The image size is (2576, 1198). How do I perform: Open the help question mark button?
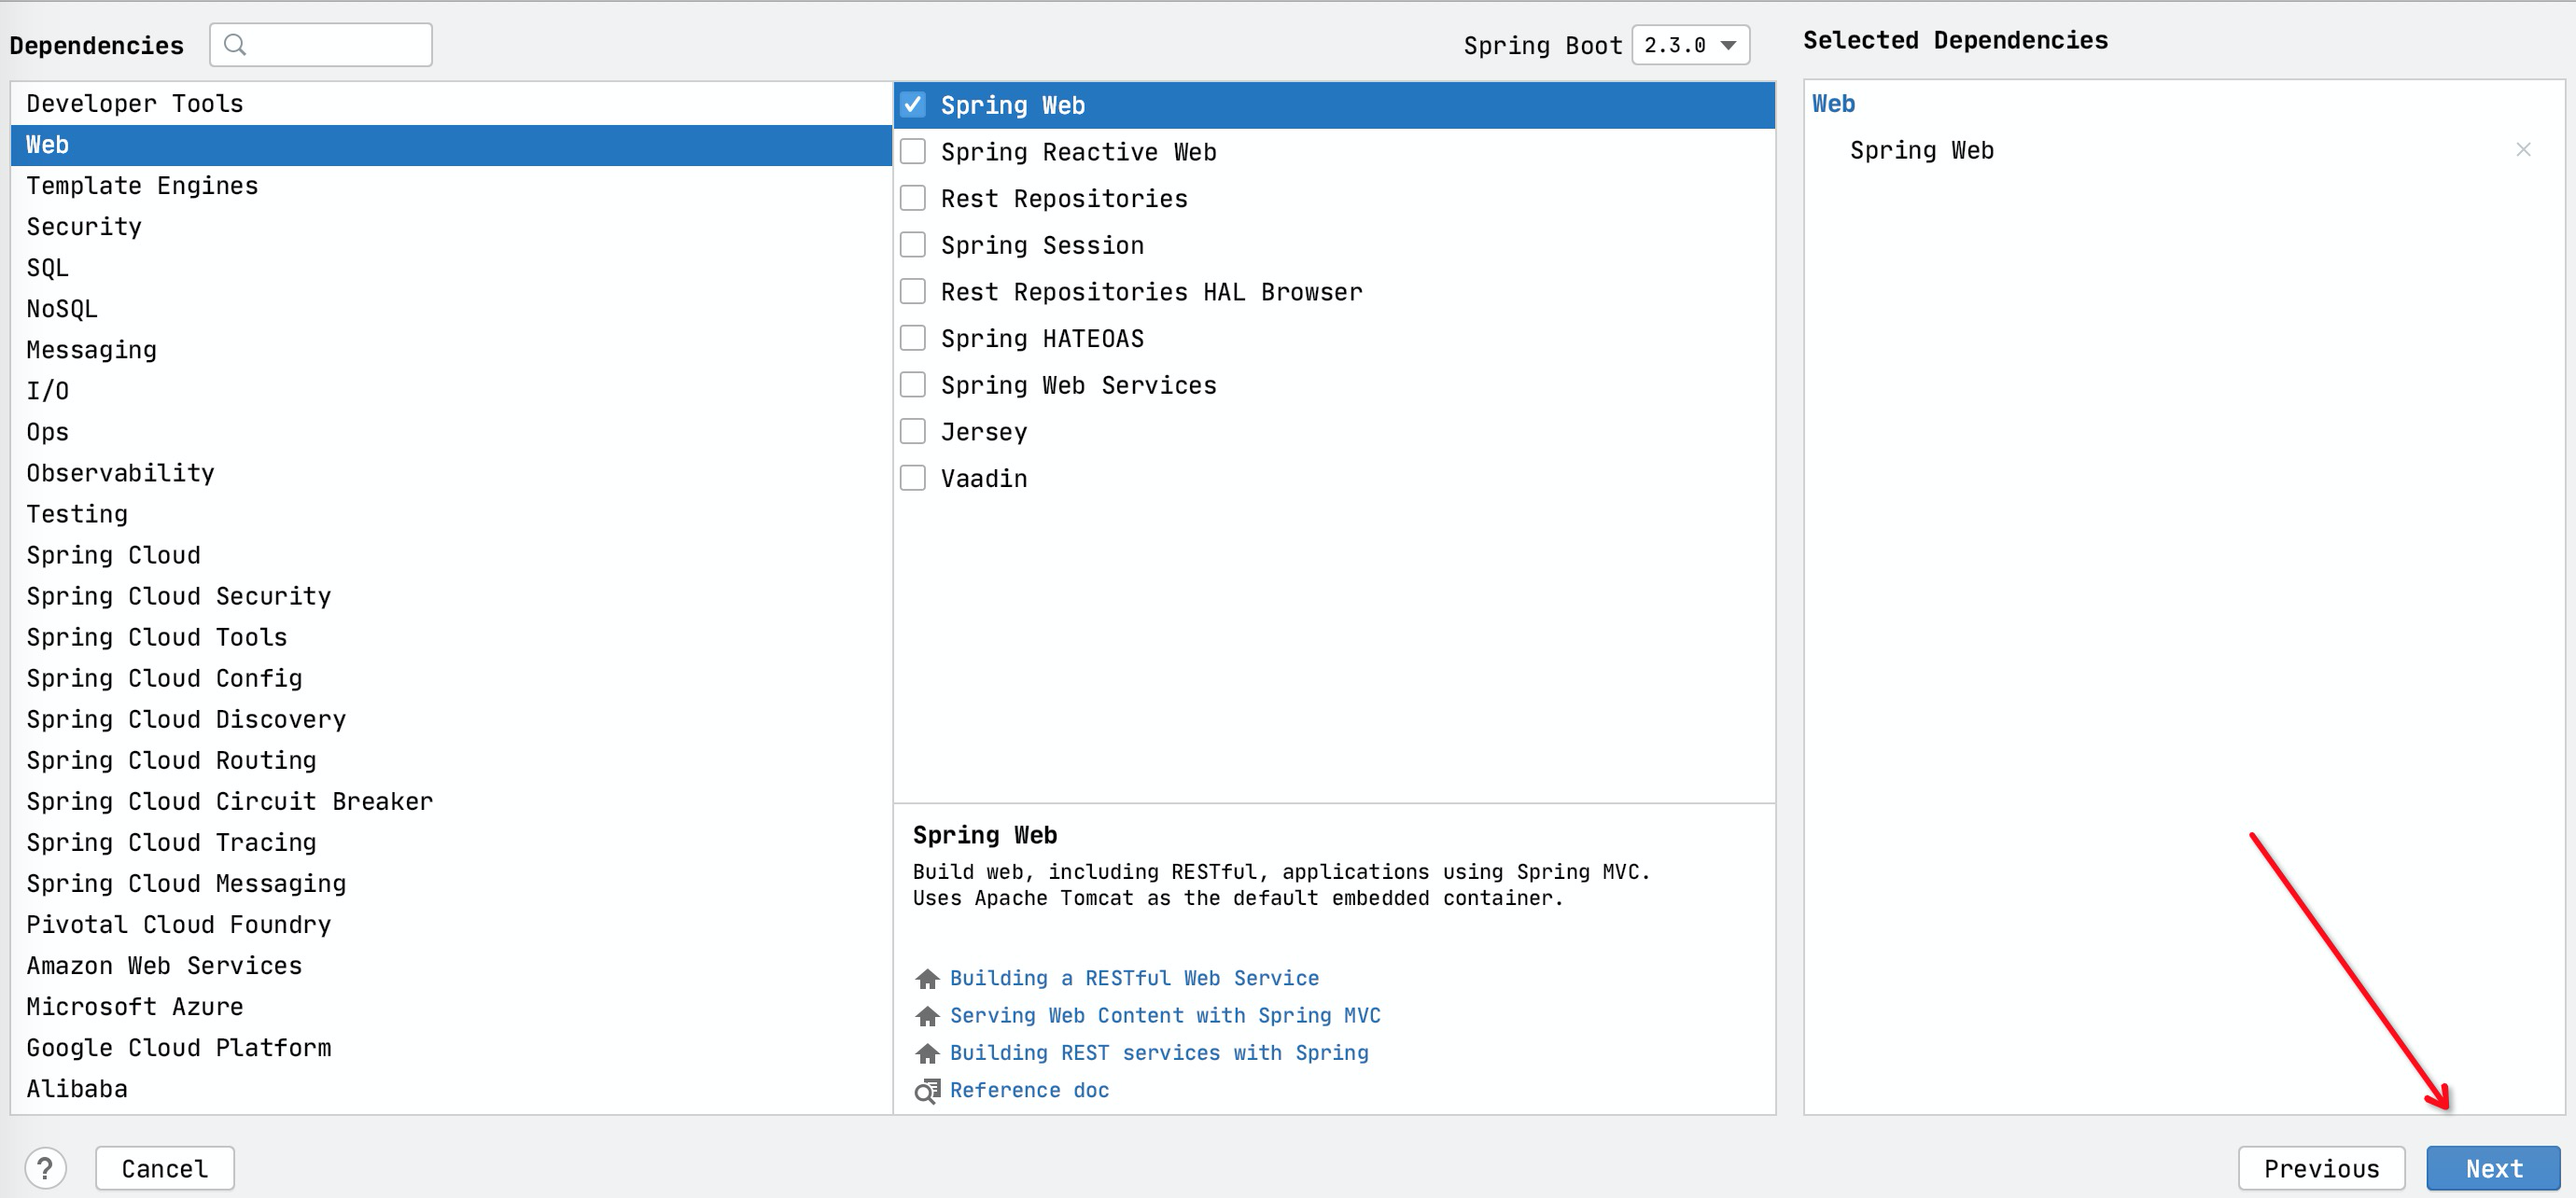45,1168
